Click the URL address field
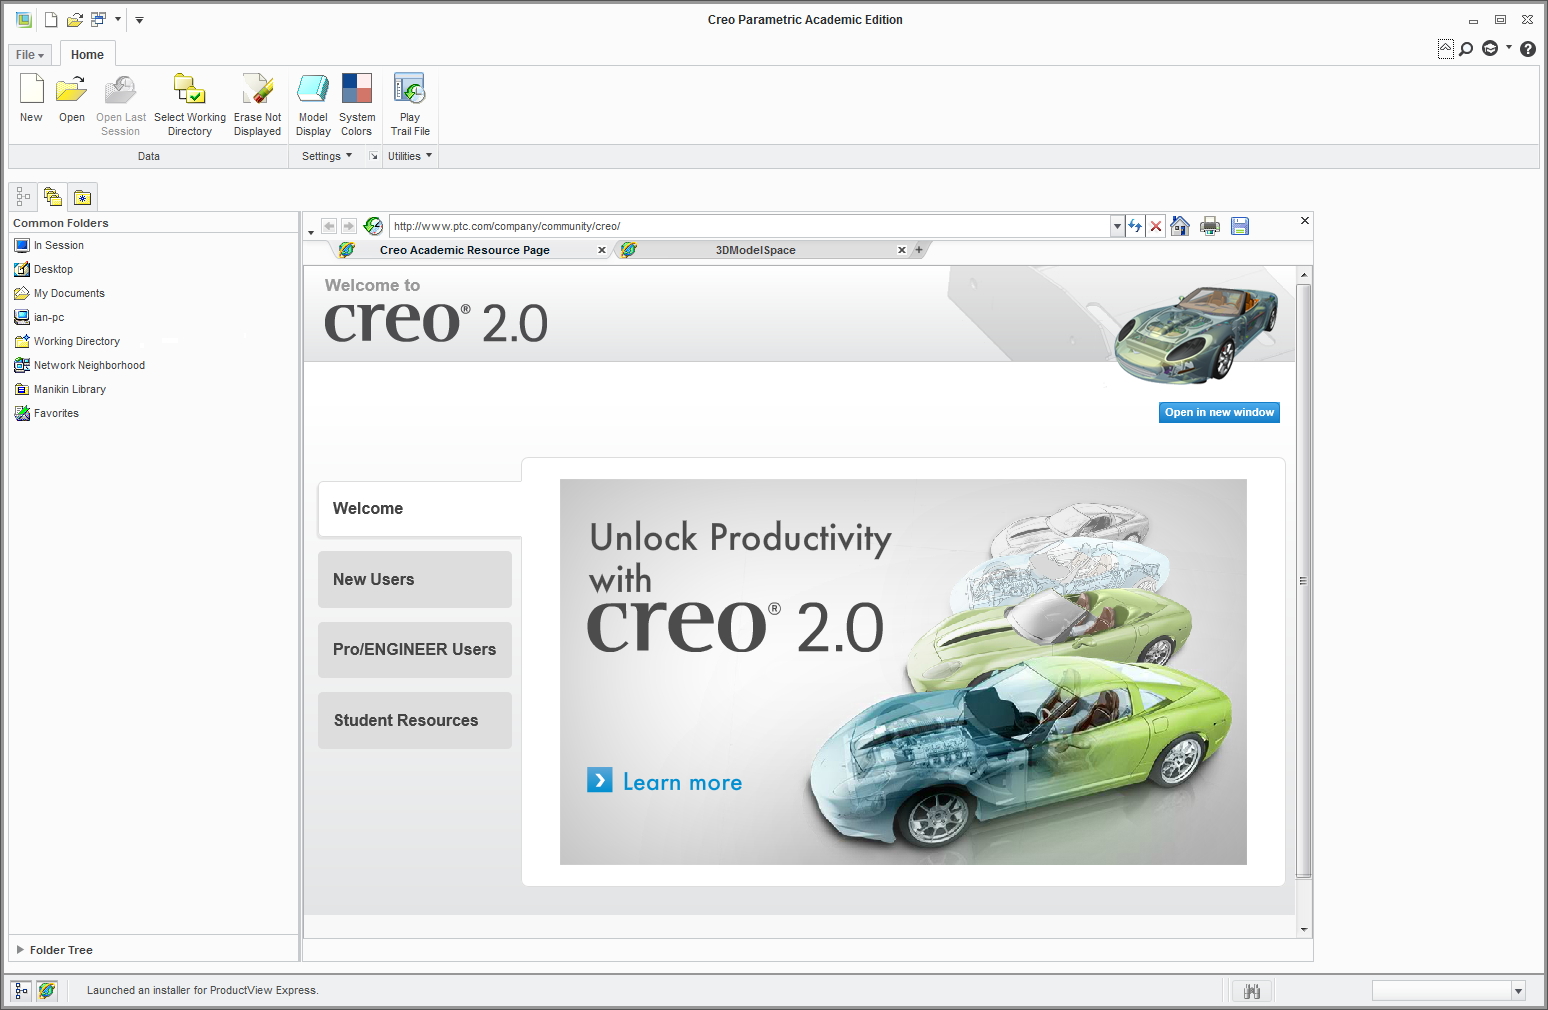1548x1010 pixels. pyautogui.click(x=750, y=226)
